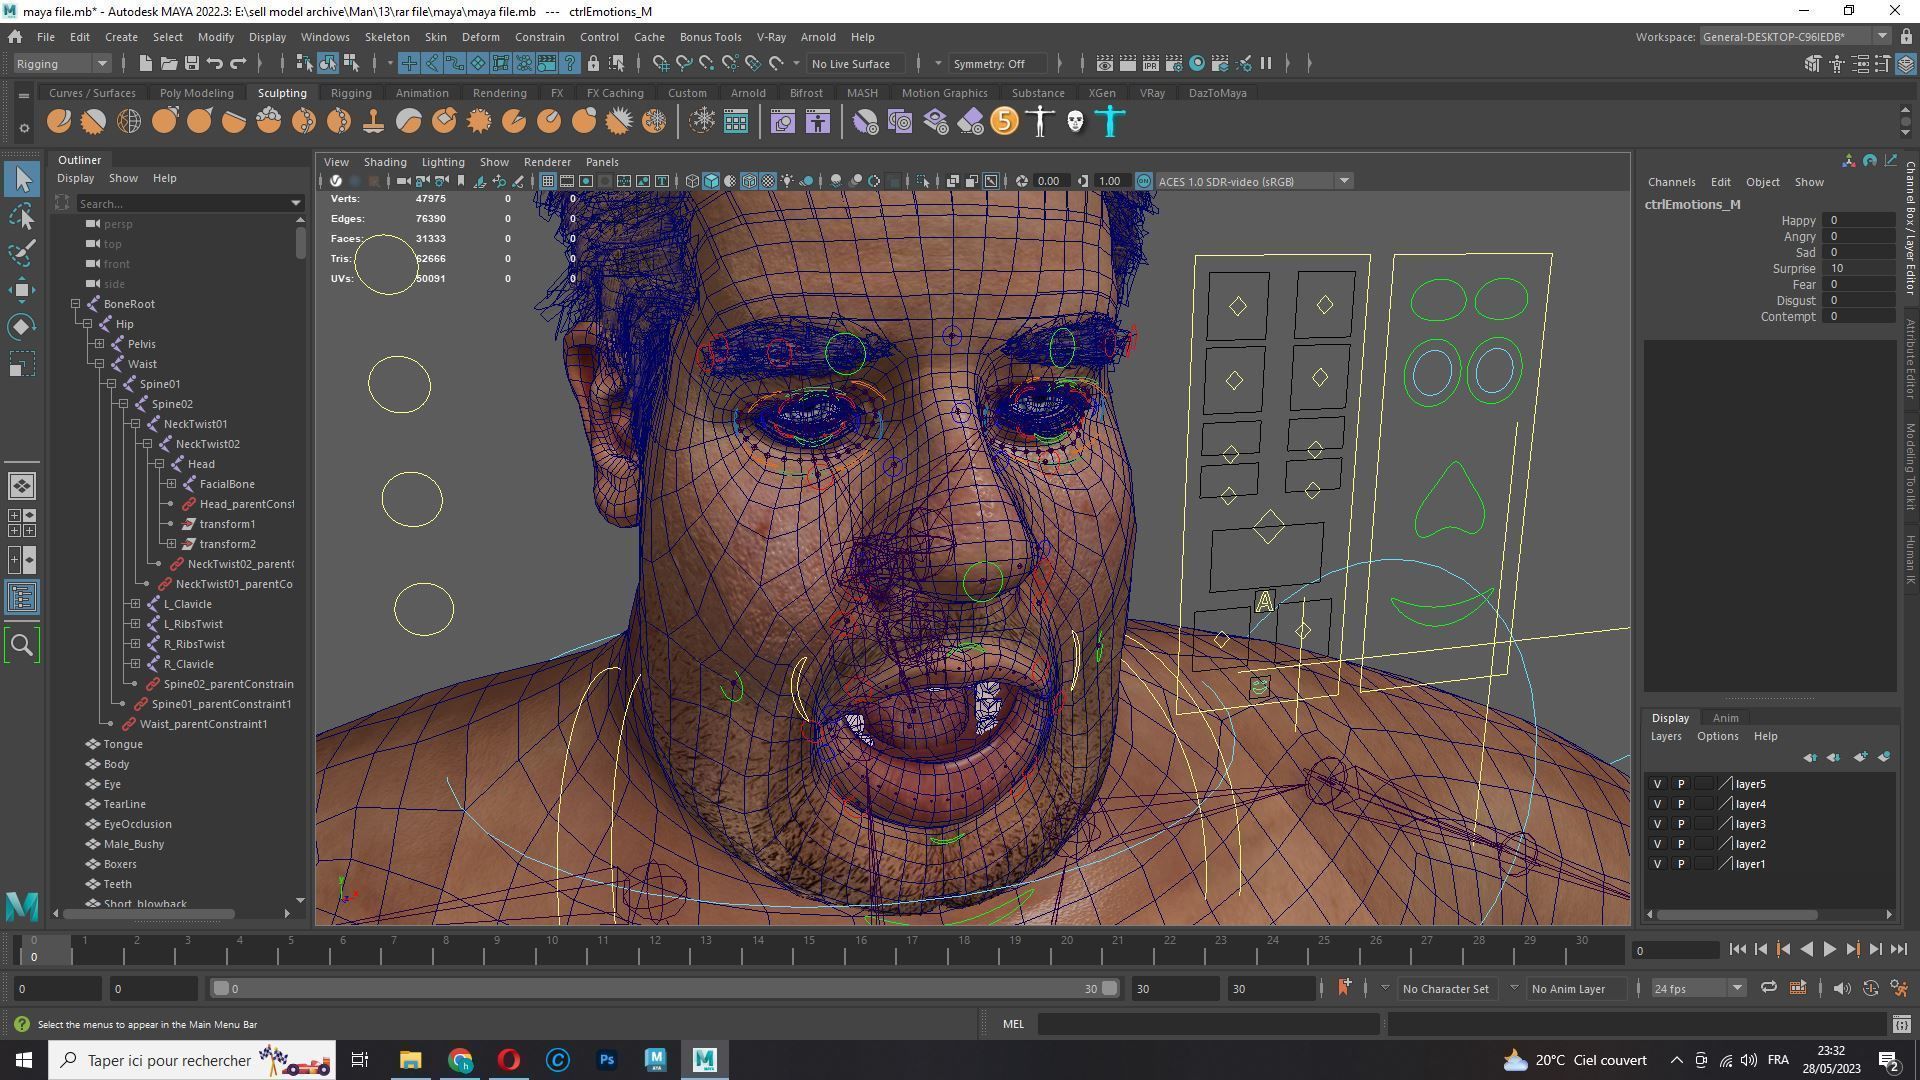The height and width of the screenshot is (1080, 1920).
Task: Toggle playback P of layer5
Action: click(x=1681, y=784)
